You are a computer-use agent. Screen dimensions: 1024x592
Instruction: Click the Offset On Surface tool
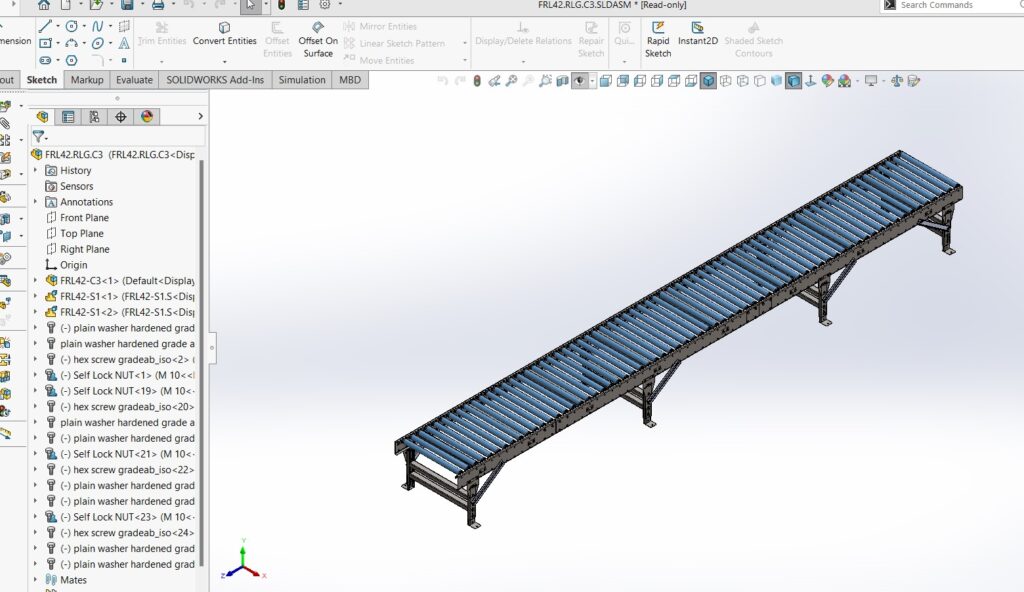(x=318, y=39)
